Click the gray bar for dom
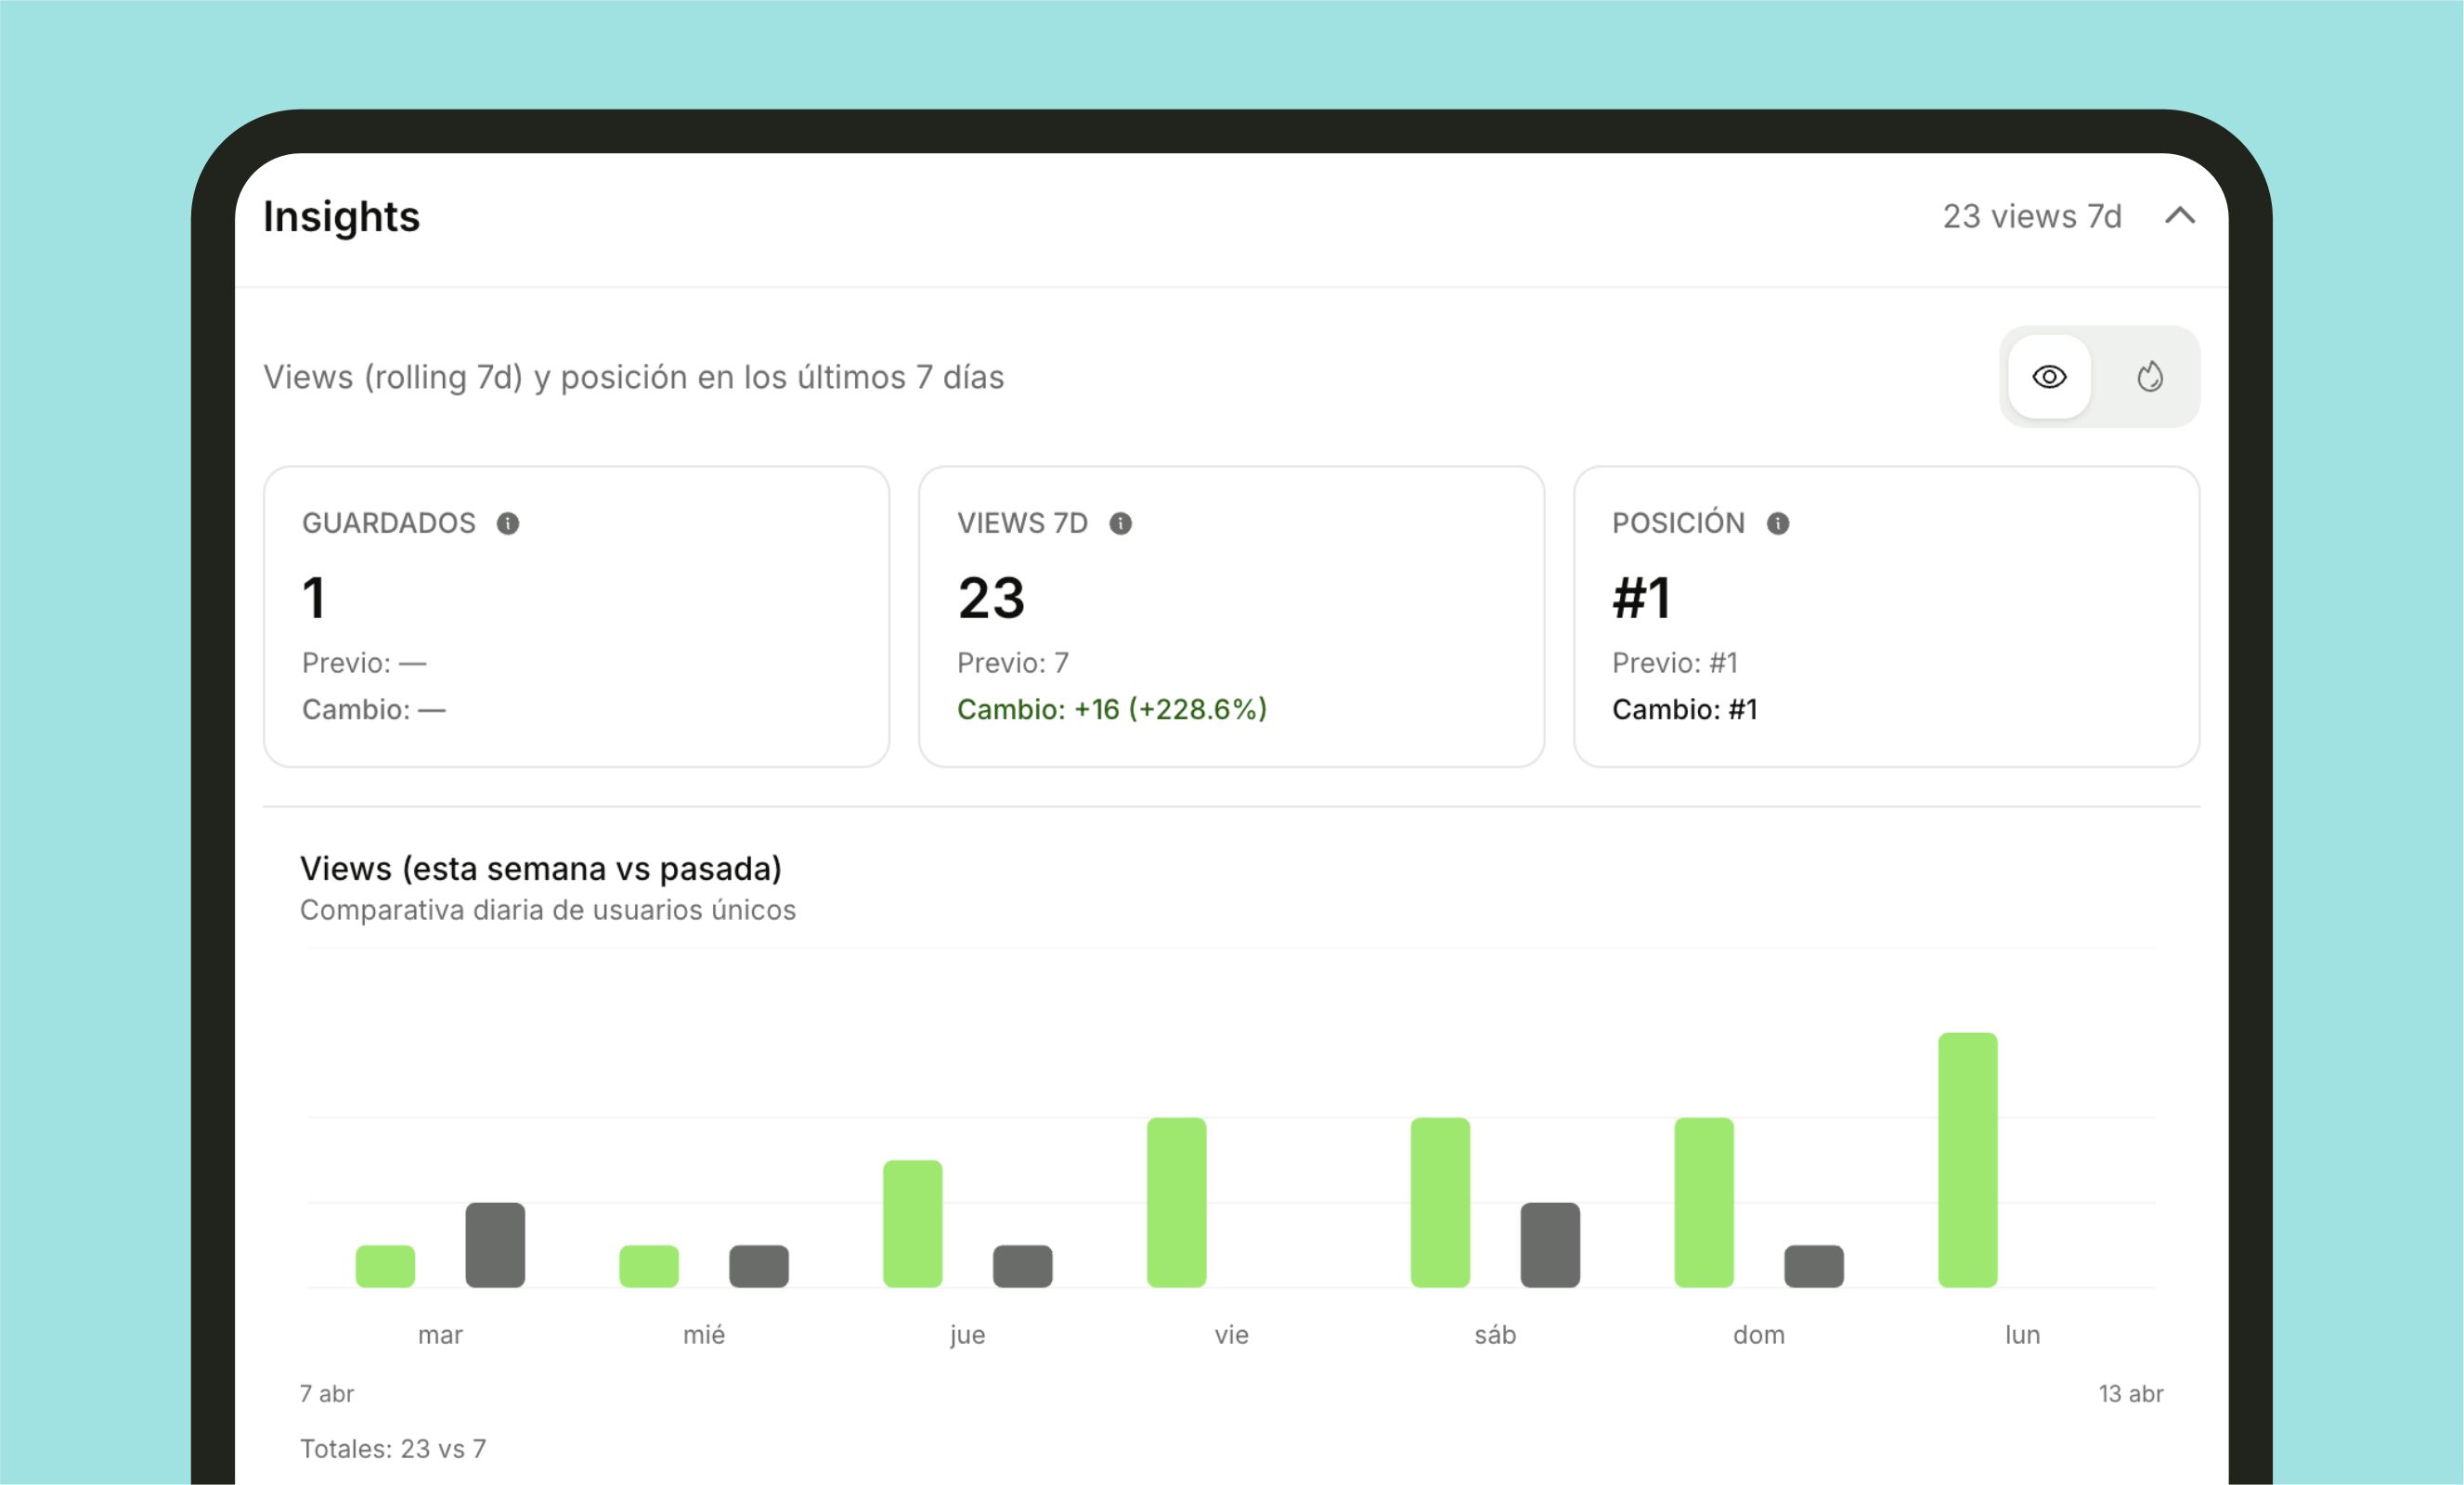 point(1814,1266)
